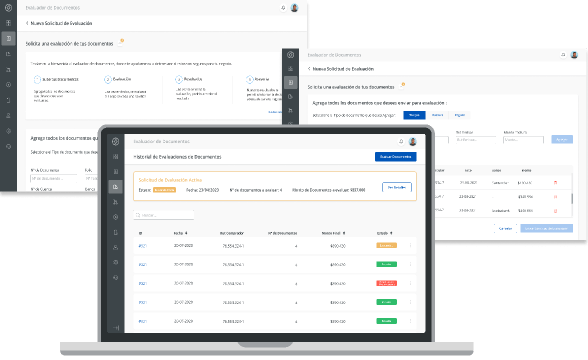The height and width of the screenshot is (360, 588).
Task: Delete the bottom table row in right window
Action: [555, 211]
